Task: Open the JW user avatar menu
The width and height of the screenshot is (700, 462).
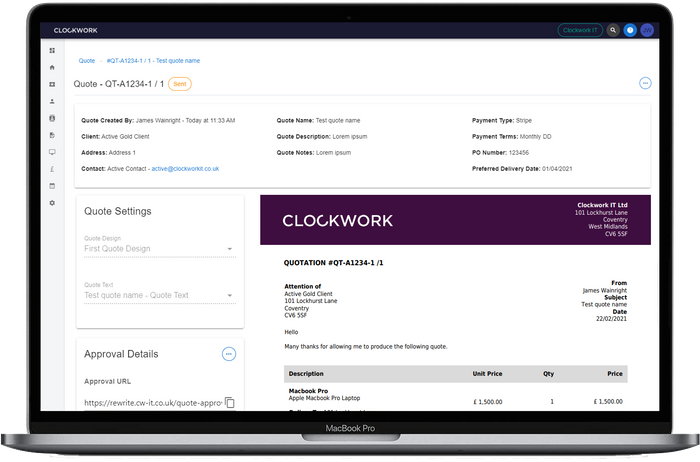Action: point(647,30)
